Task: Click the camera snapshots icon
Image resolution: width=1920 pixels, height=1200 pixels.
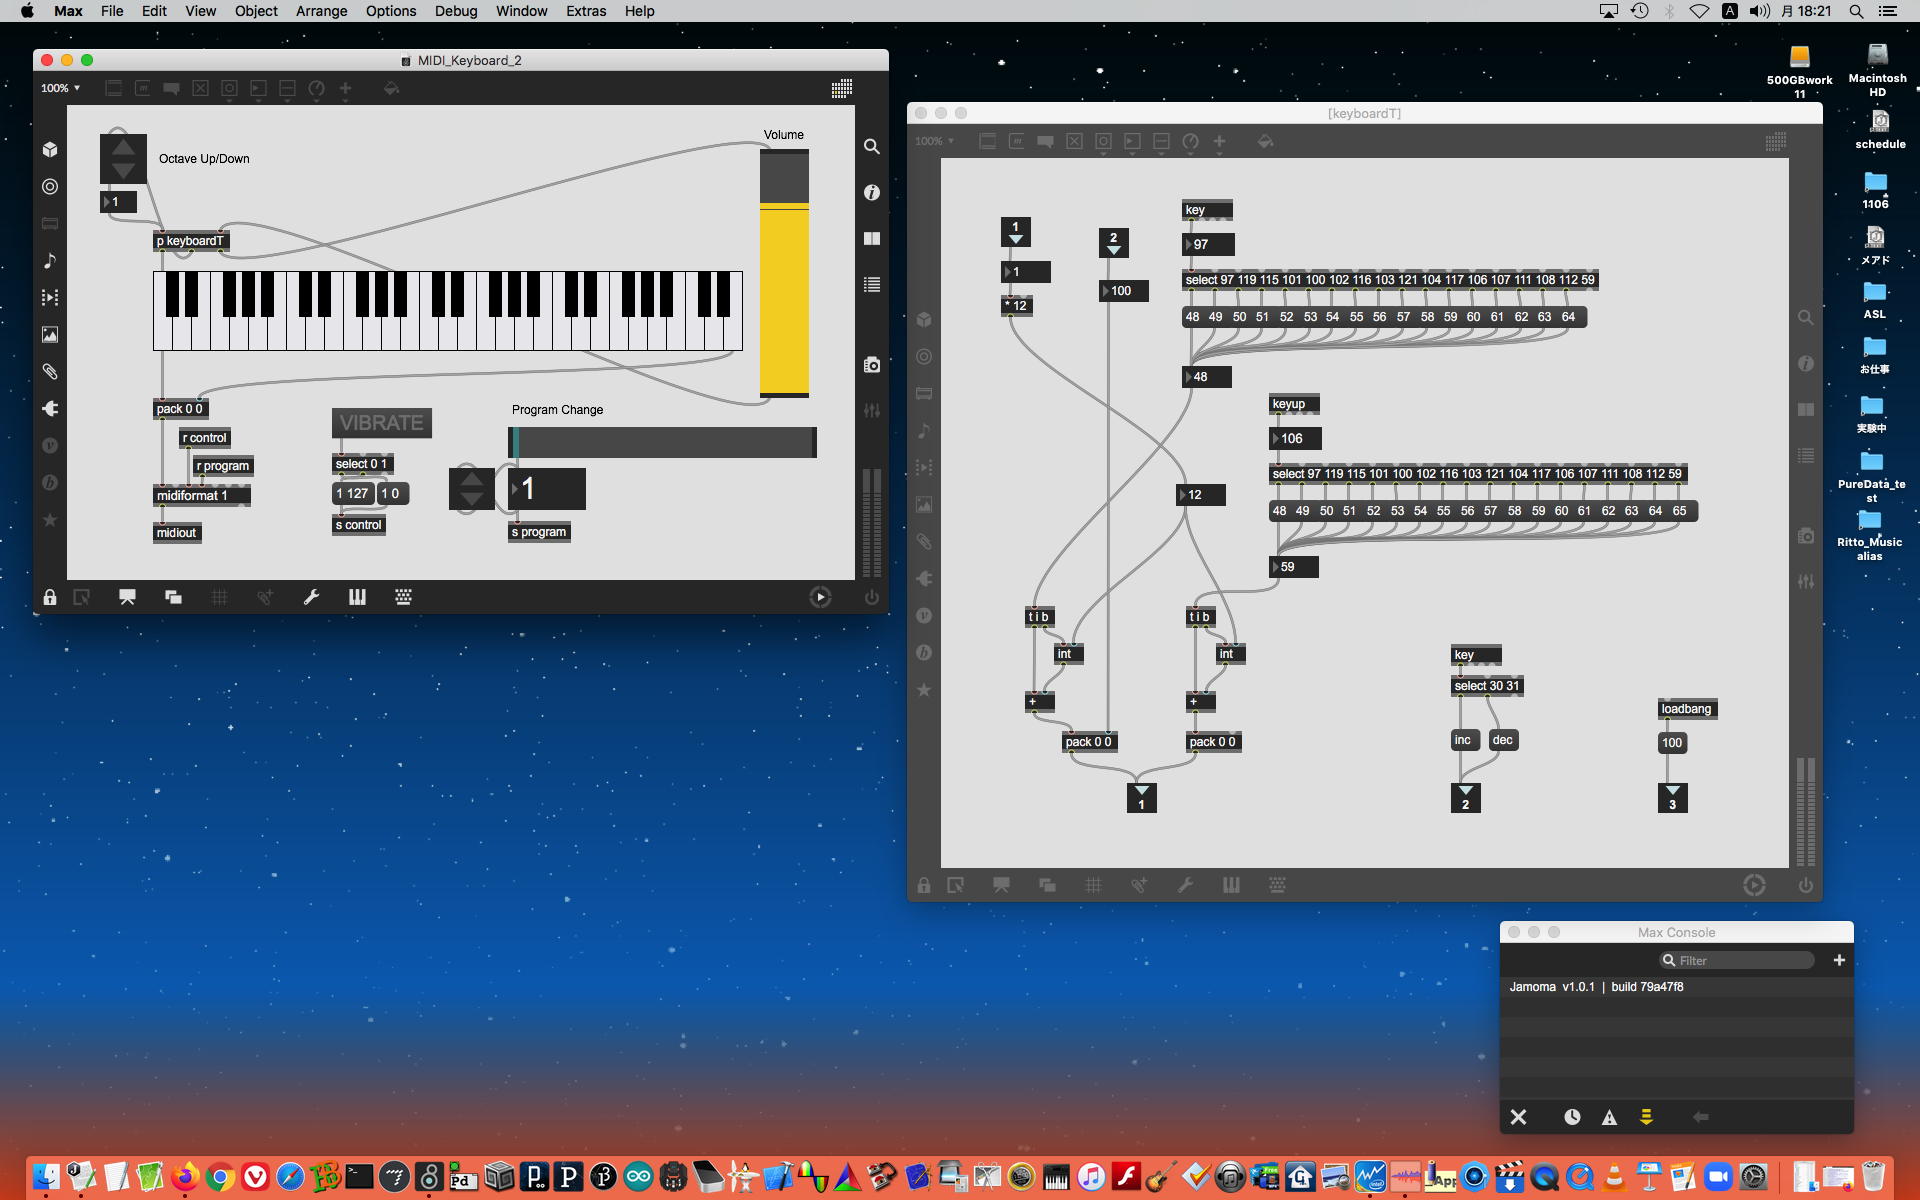Action: point(872,365)
